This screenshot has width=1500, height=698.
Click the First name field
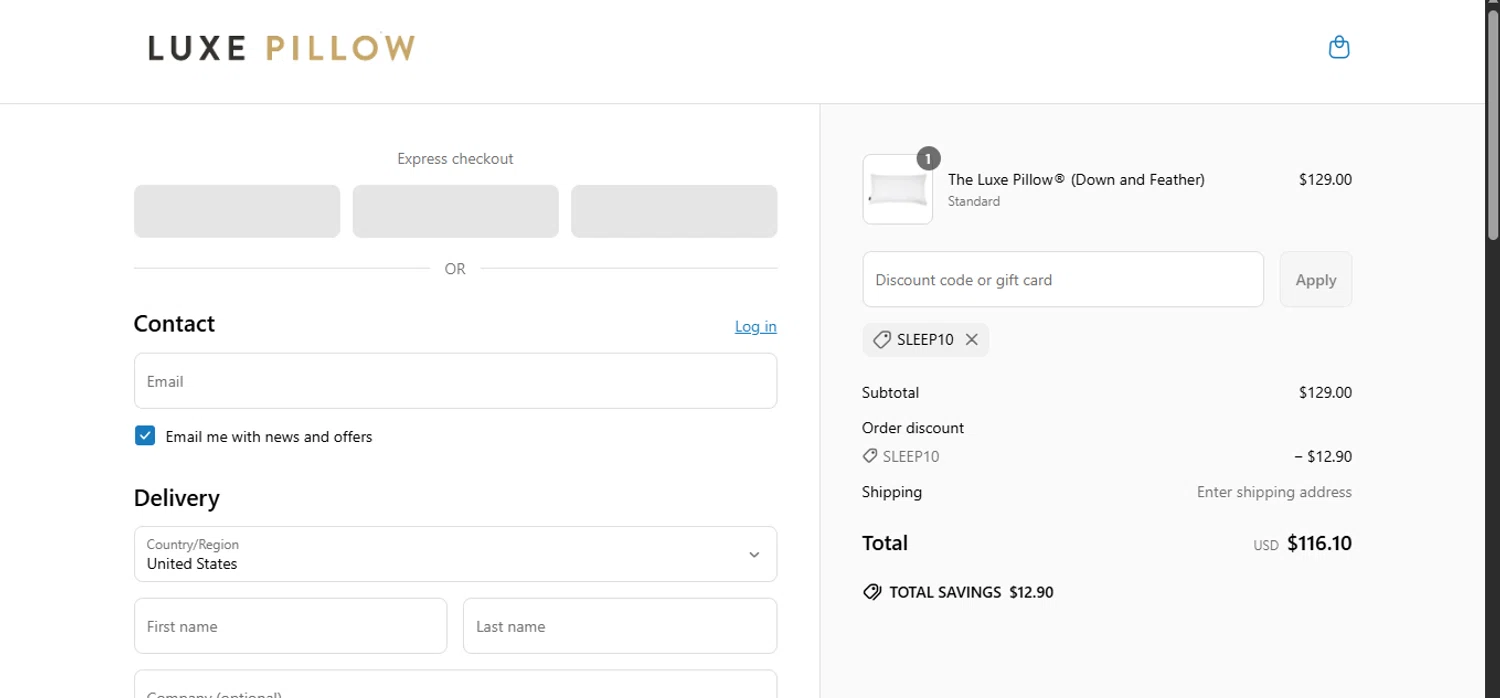coord(290,626)
